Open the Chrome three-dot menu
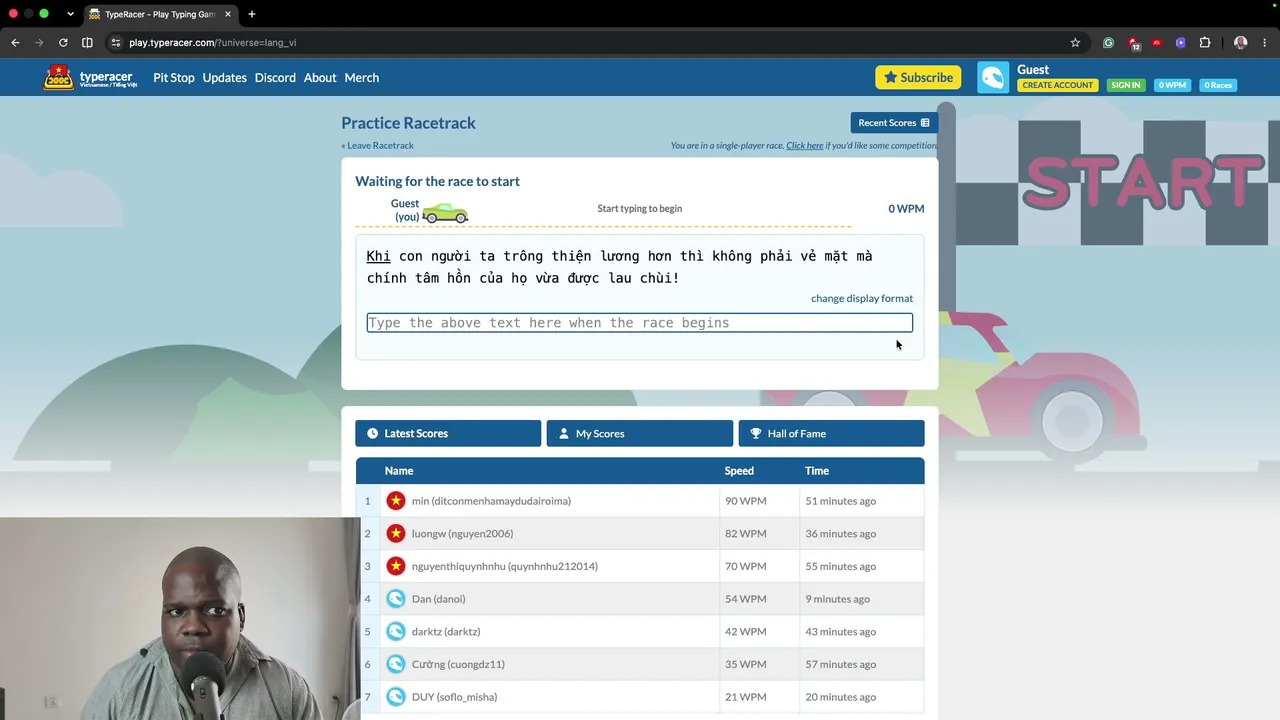The image size is (1280, 720). (1265, 43)
